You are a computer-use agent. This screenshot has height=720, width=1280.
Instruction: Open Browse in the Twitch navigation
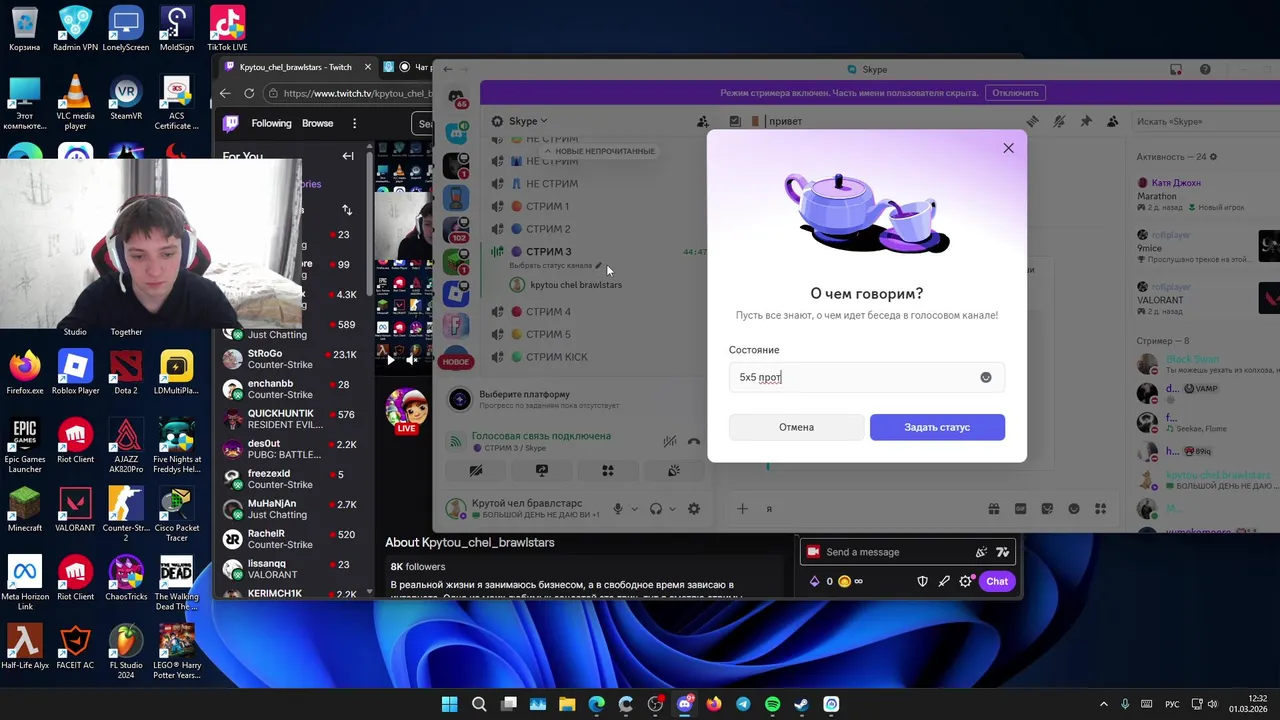[x=317, y=123]
